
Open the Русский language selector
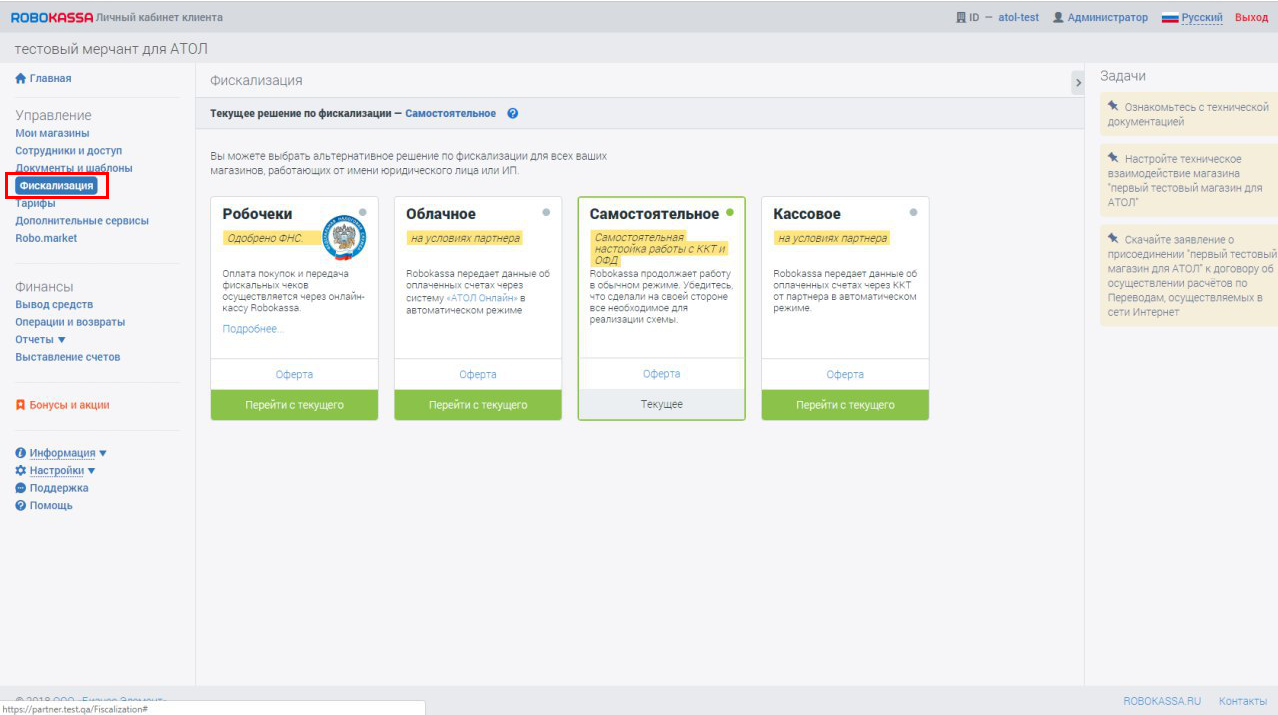click(1202, 18)
